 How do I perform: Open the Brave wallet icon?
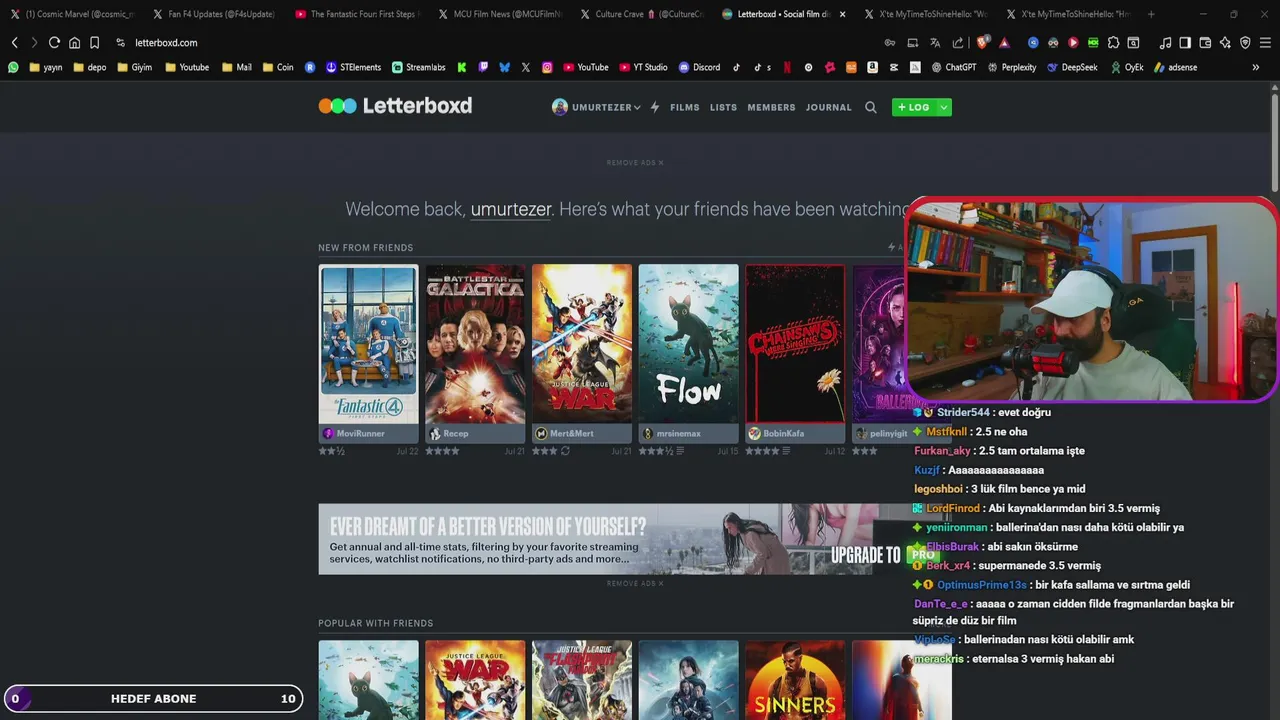coord(1205,43)
